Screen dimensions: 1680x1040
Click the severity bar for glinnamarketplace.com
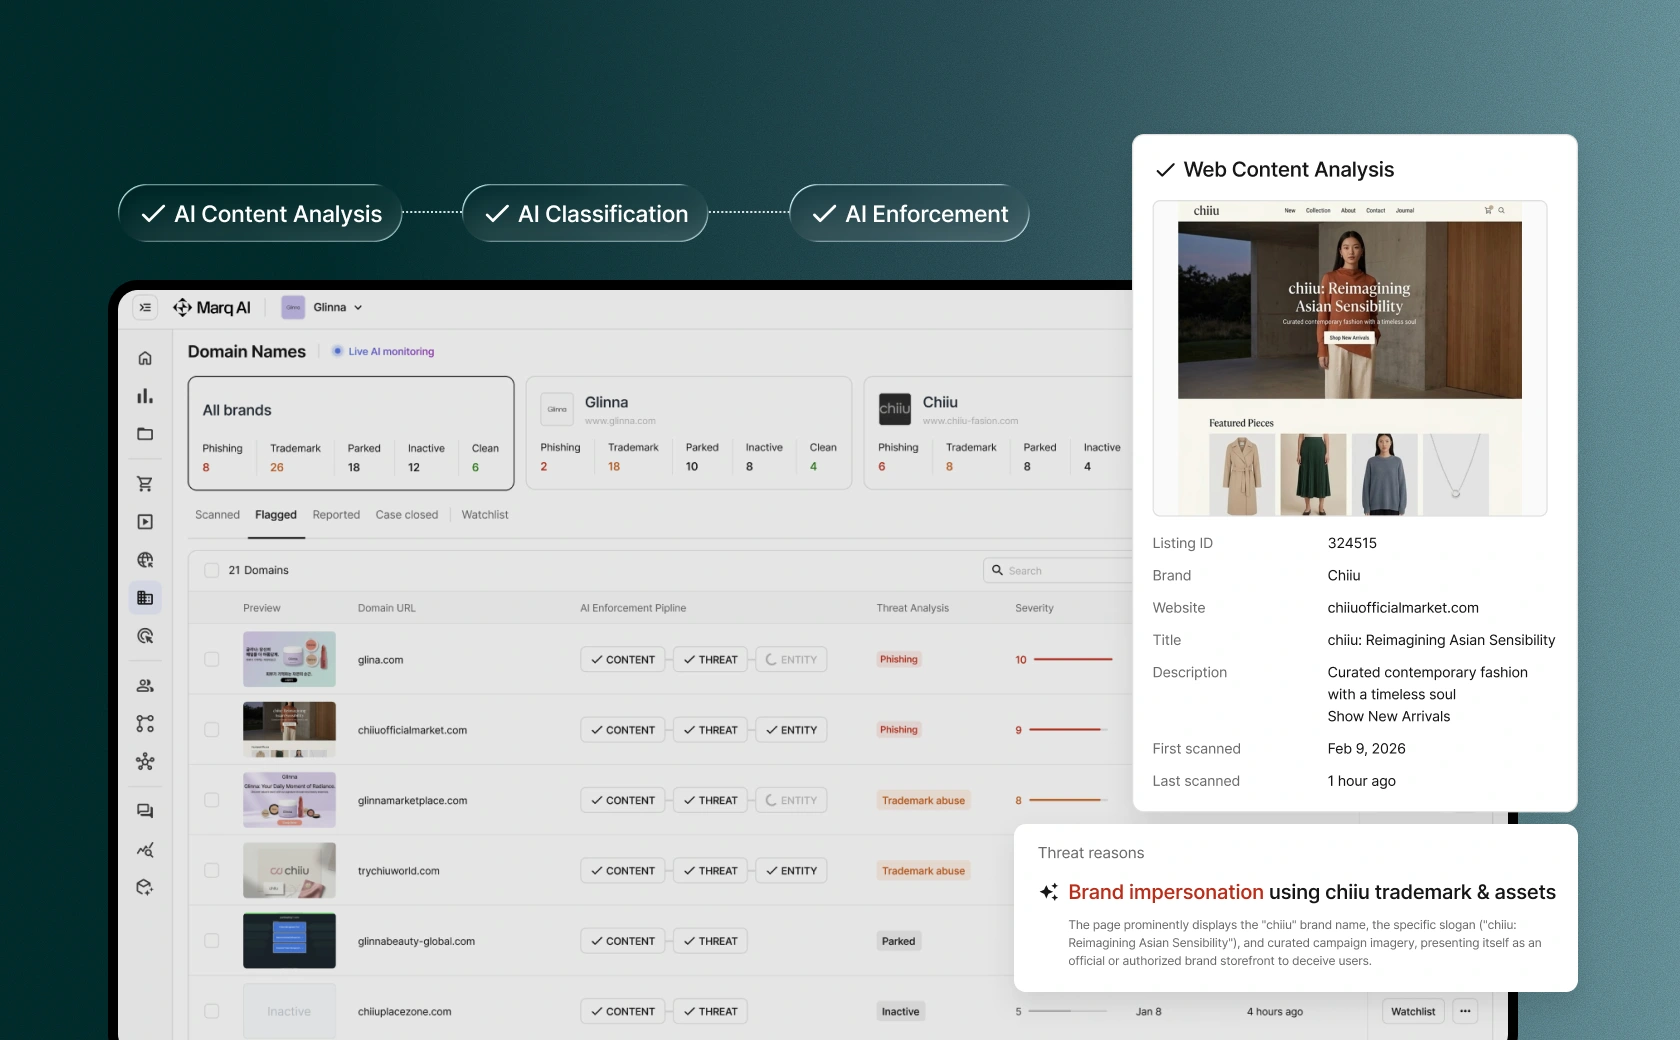pyautogui.click(x=1066, y=800)
